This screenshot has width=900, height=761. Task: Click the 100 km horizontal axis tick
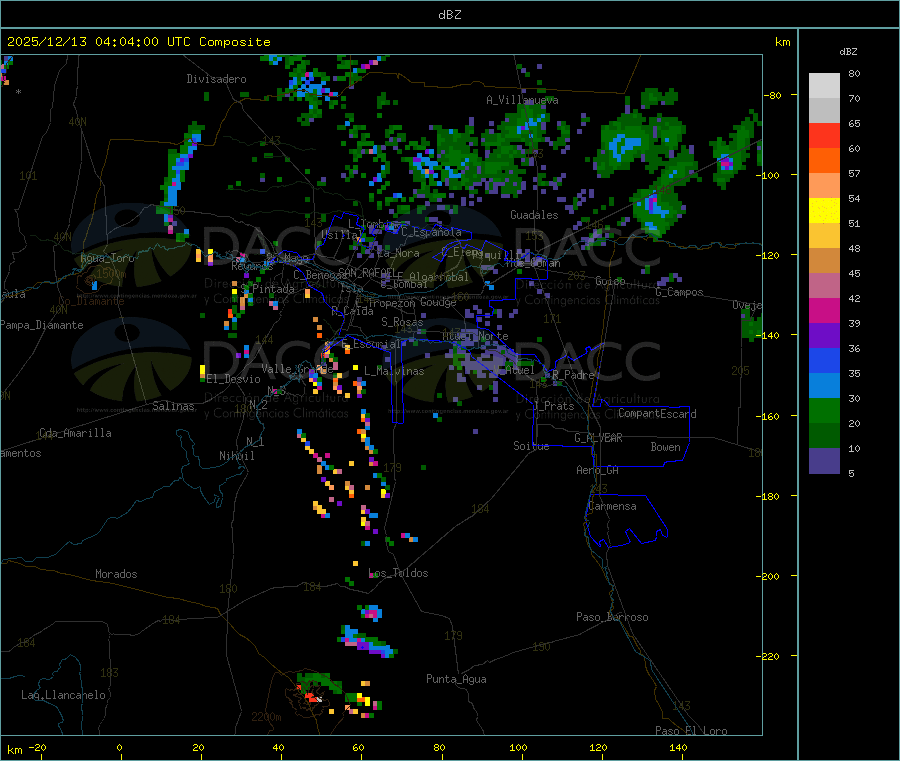[x=518, y=747]
